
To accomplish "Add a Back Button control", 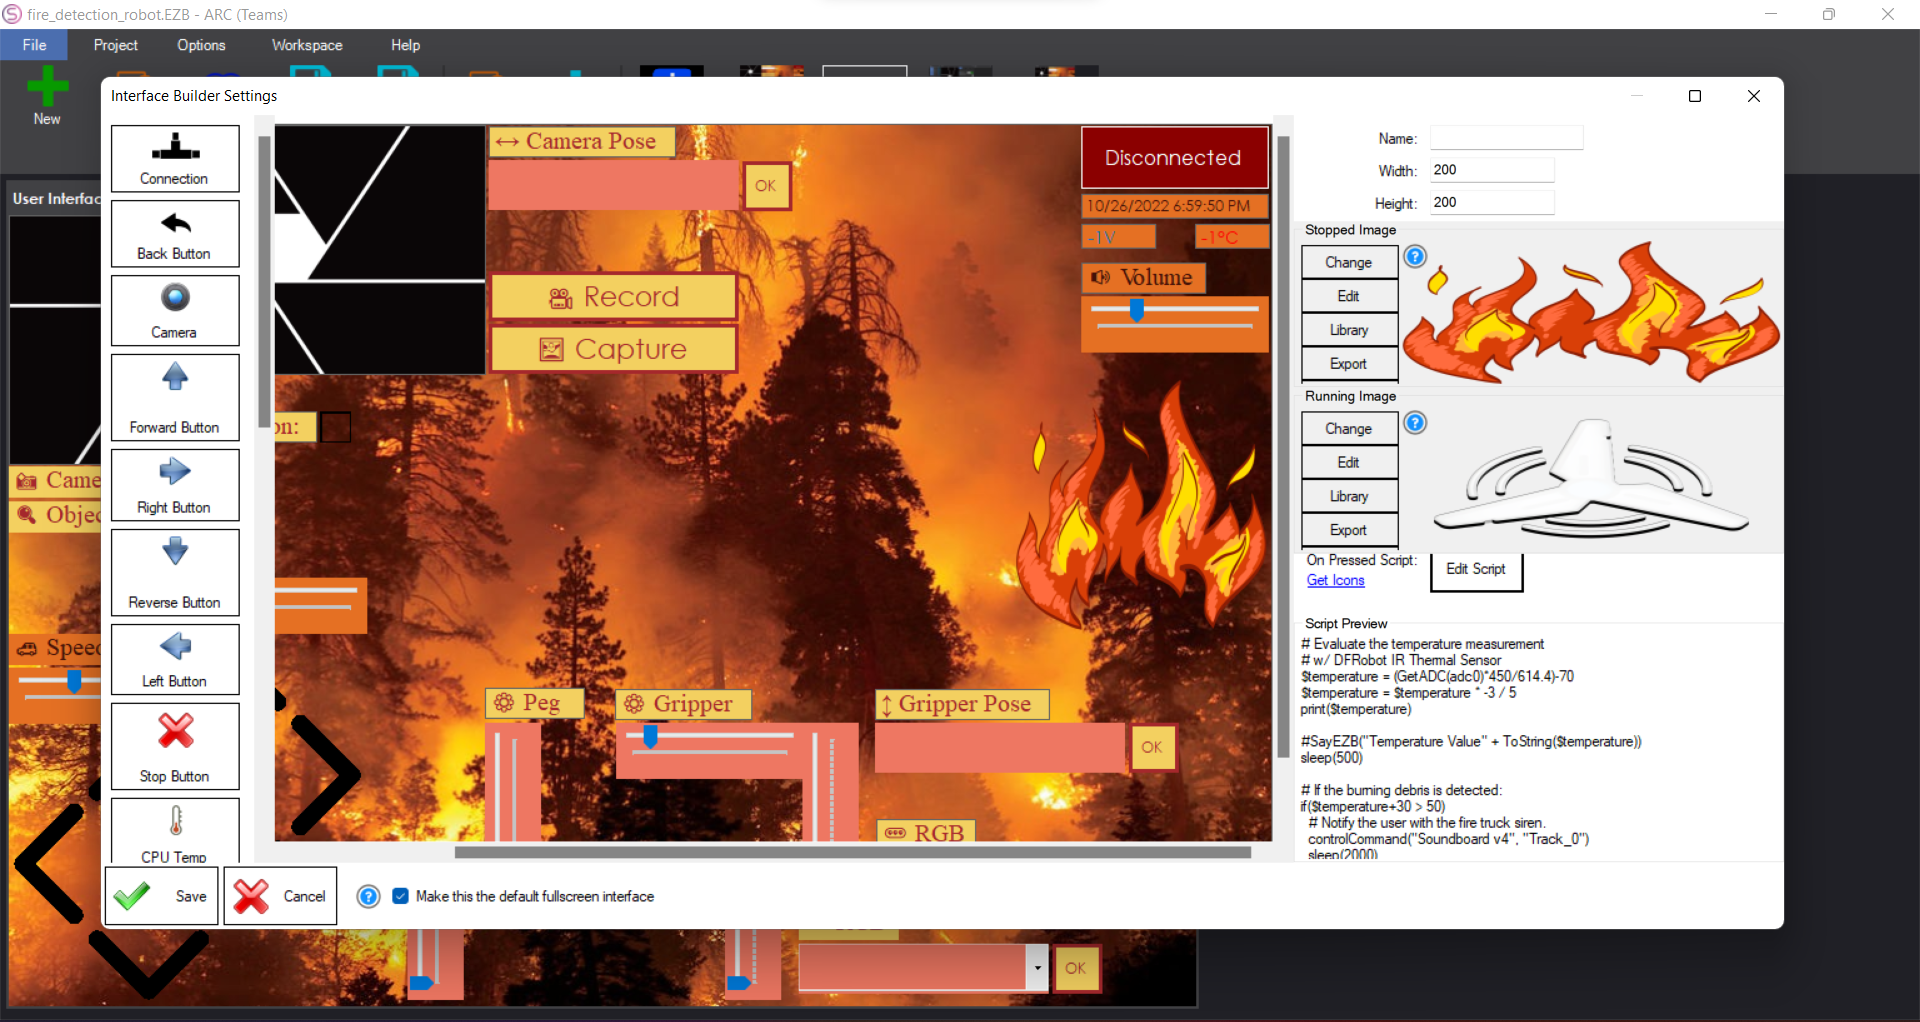I will coord(175,234).
